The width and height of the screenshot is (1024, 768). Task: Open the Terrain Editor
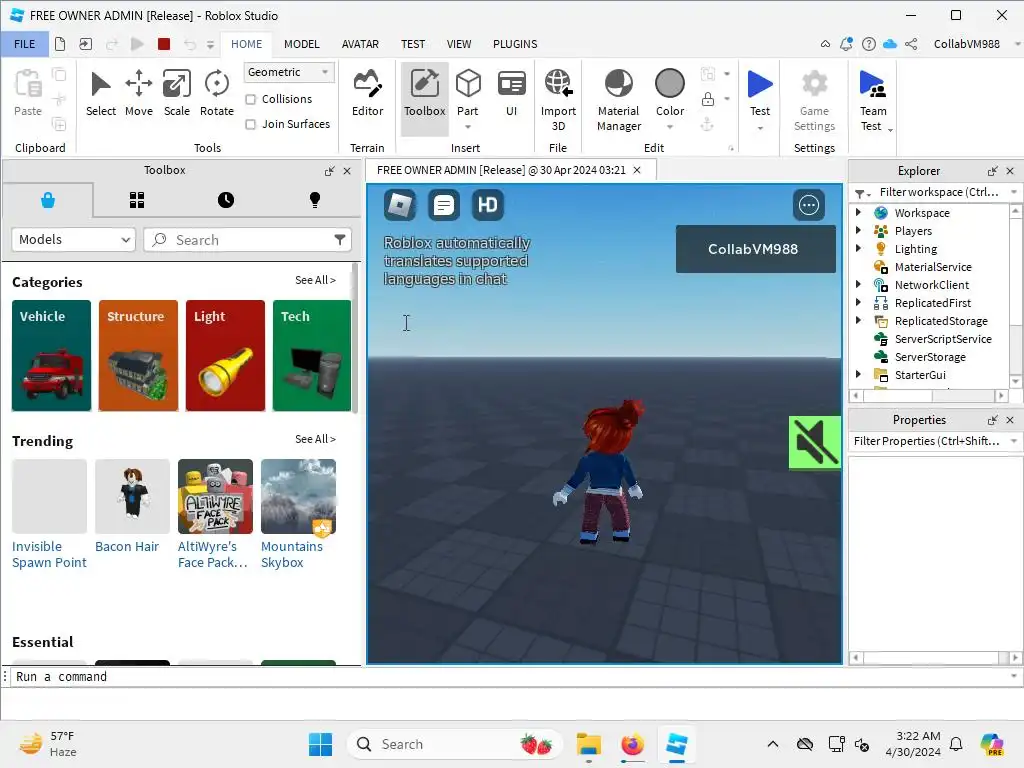point(368,93)
